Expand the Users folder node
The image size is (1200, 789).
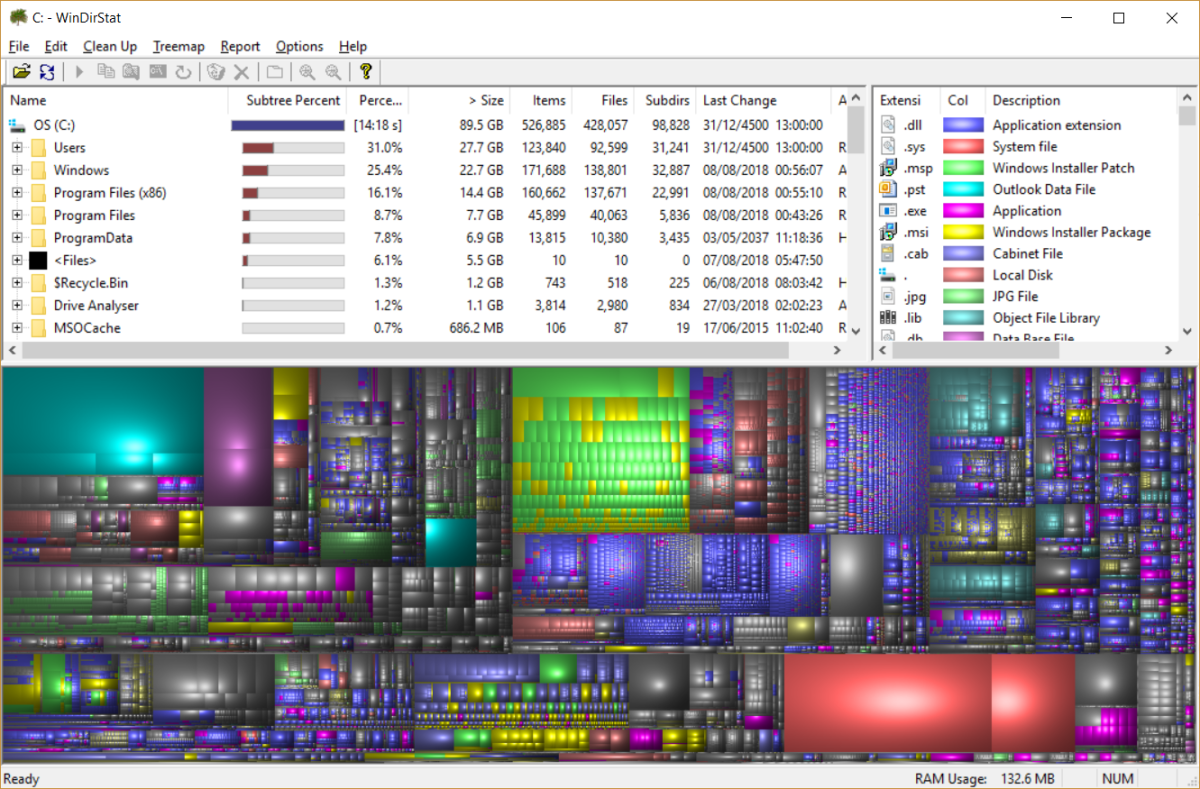pos(18,147)
